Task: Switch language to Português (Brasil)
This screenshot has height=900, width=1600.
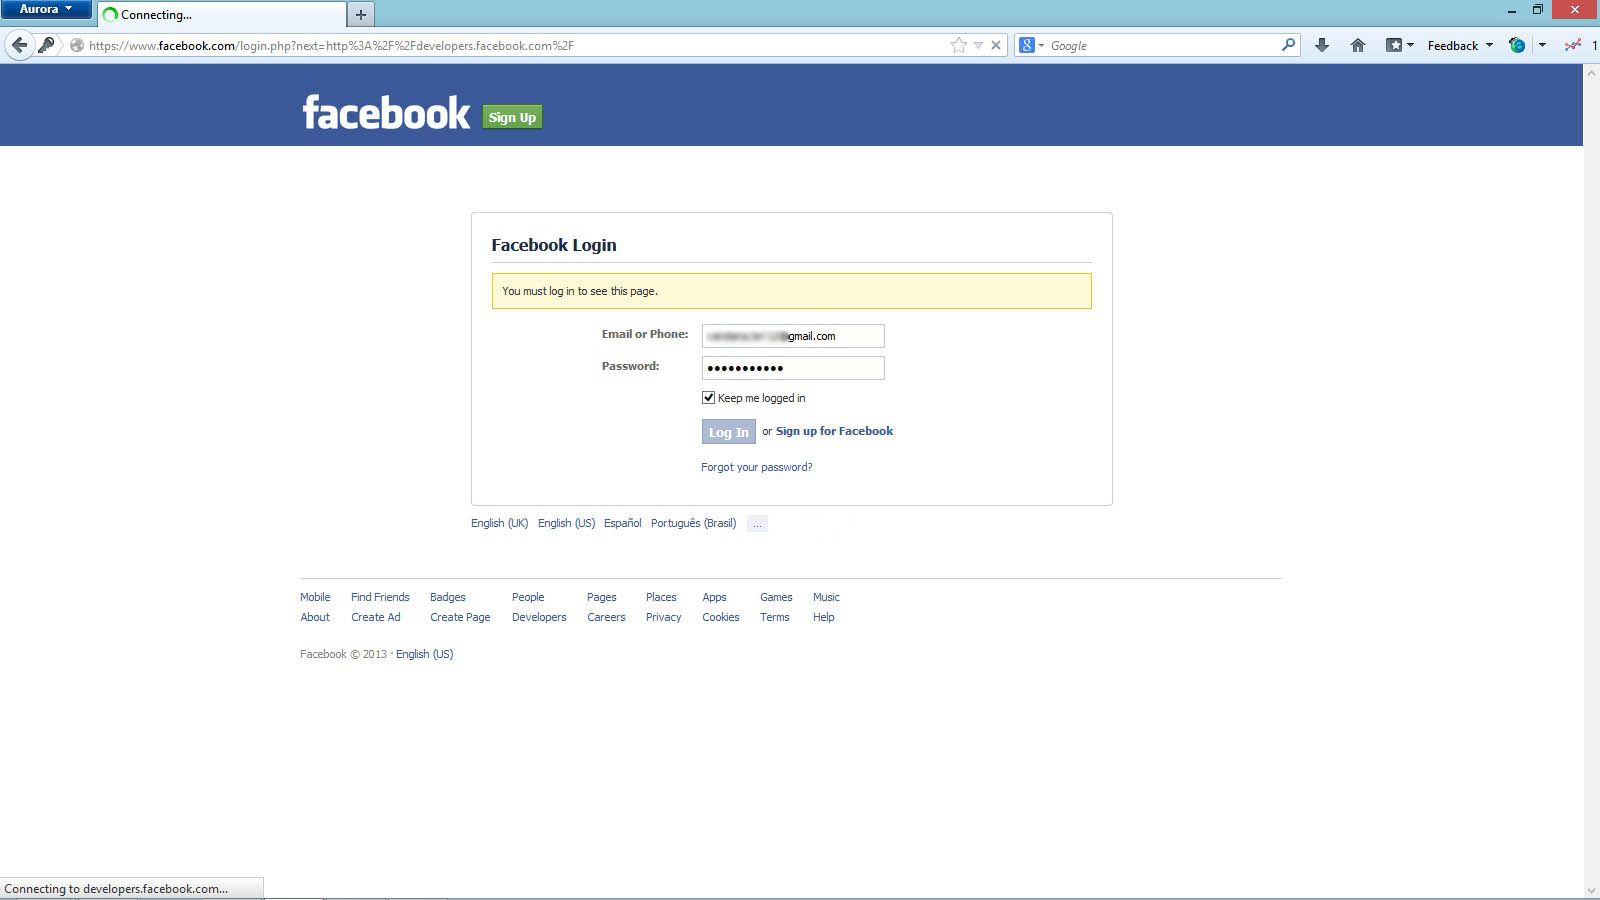Action: click(x=693, y=523)
